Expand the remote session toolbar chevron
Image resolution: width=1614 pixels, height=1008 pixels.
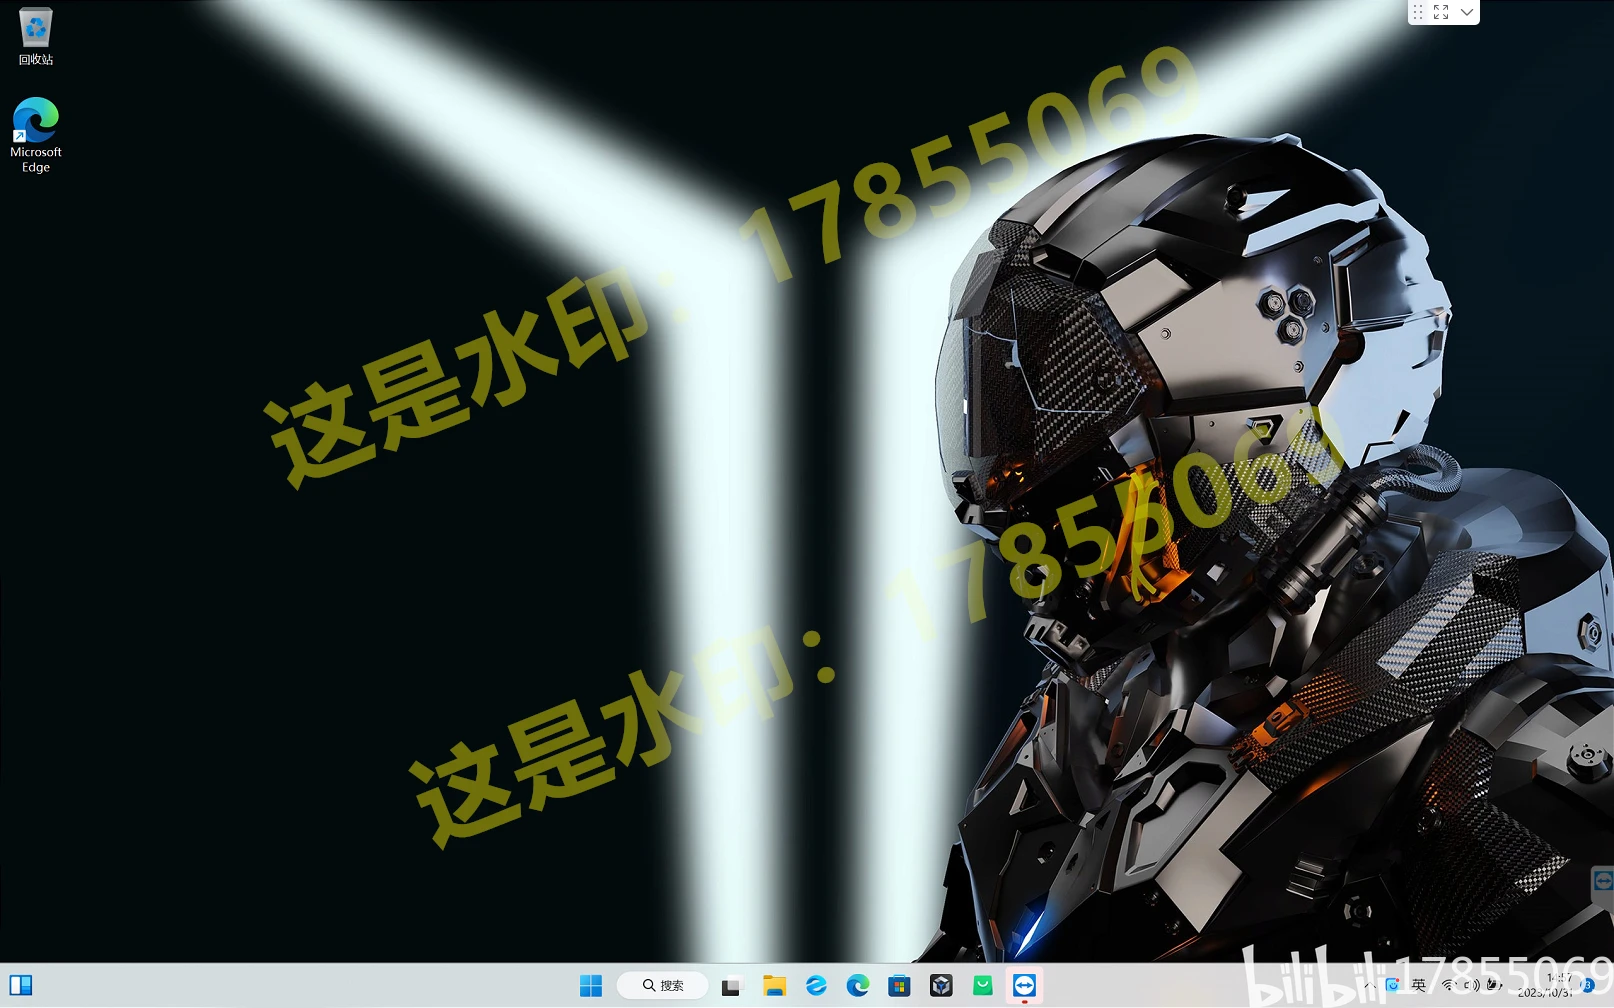(1467, 12)
